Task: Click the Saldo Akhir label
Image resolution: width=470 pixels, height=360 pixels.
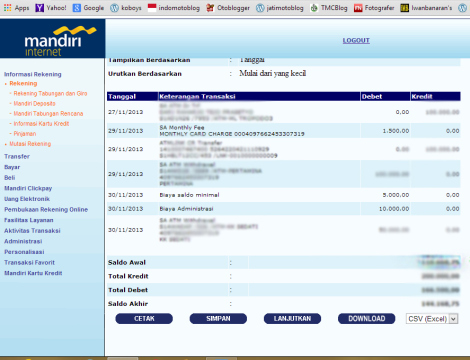Action: tap(128, 304)
